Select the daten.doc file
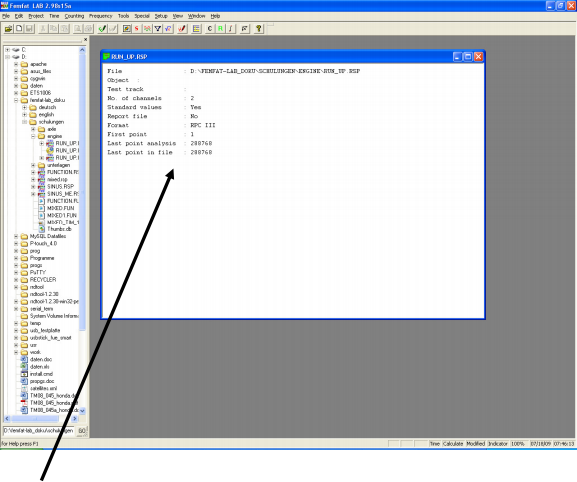The height and width of the screenshot is (482, 577). coord(41,359)
